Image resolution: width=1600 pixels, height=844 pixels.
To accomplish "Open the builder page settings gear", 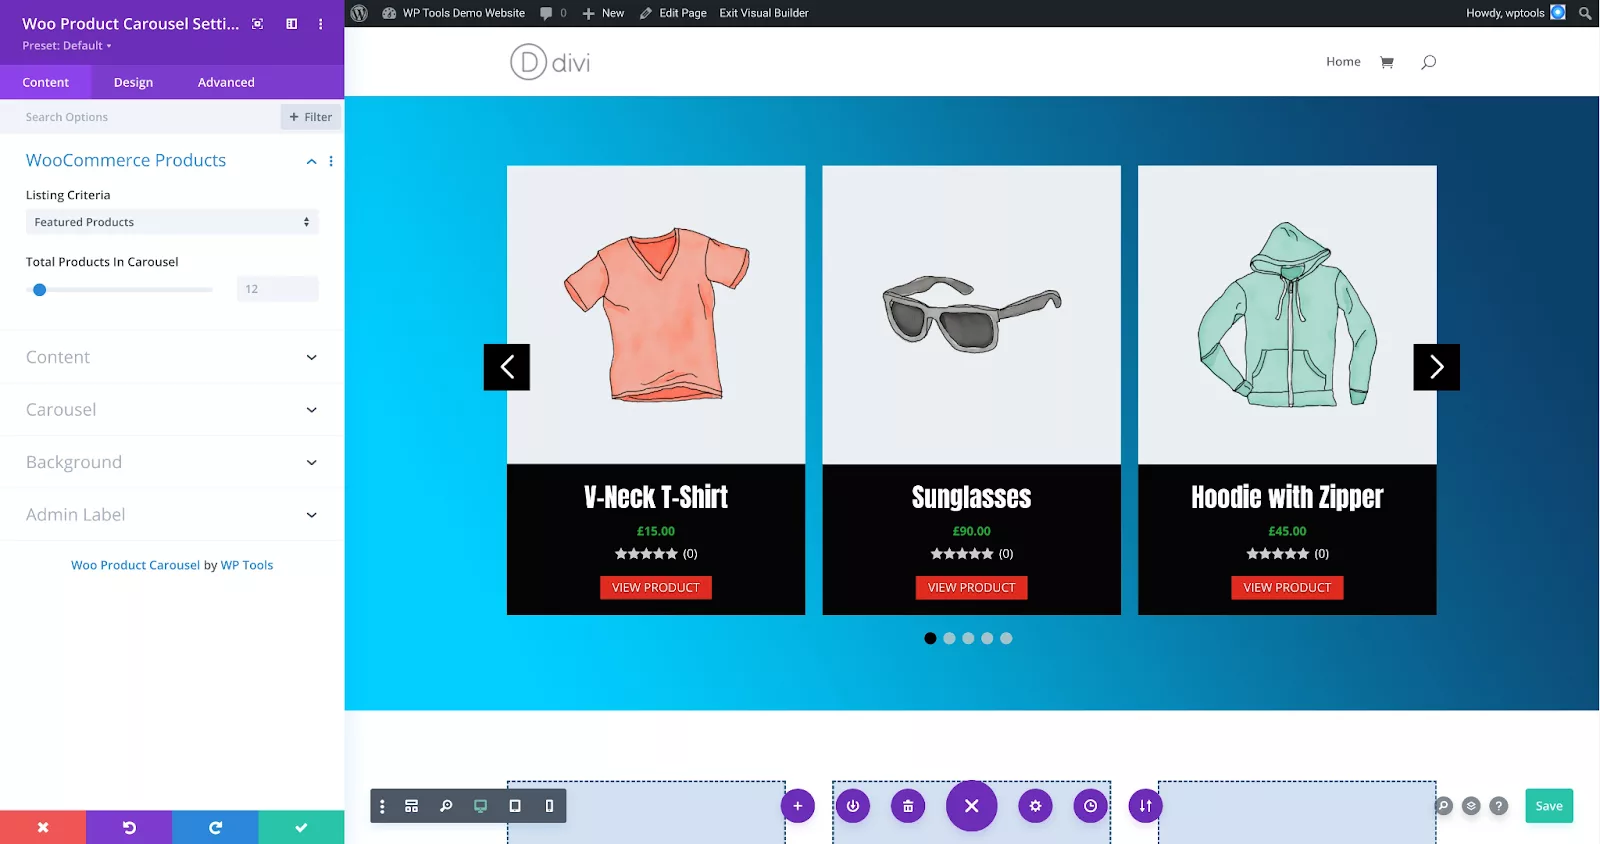I will (1035, 806).
